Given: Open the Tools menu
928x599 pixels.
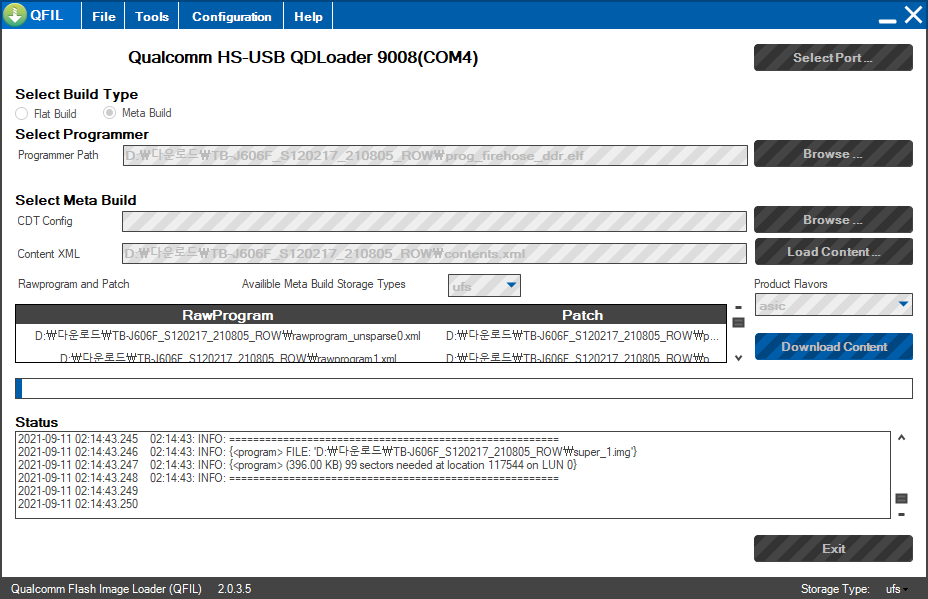Looking at the screenshot, I should pyautogui.click(x=152, y=17).
